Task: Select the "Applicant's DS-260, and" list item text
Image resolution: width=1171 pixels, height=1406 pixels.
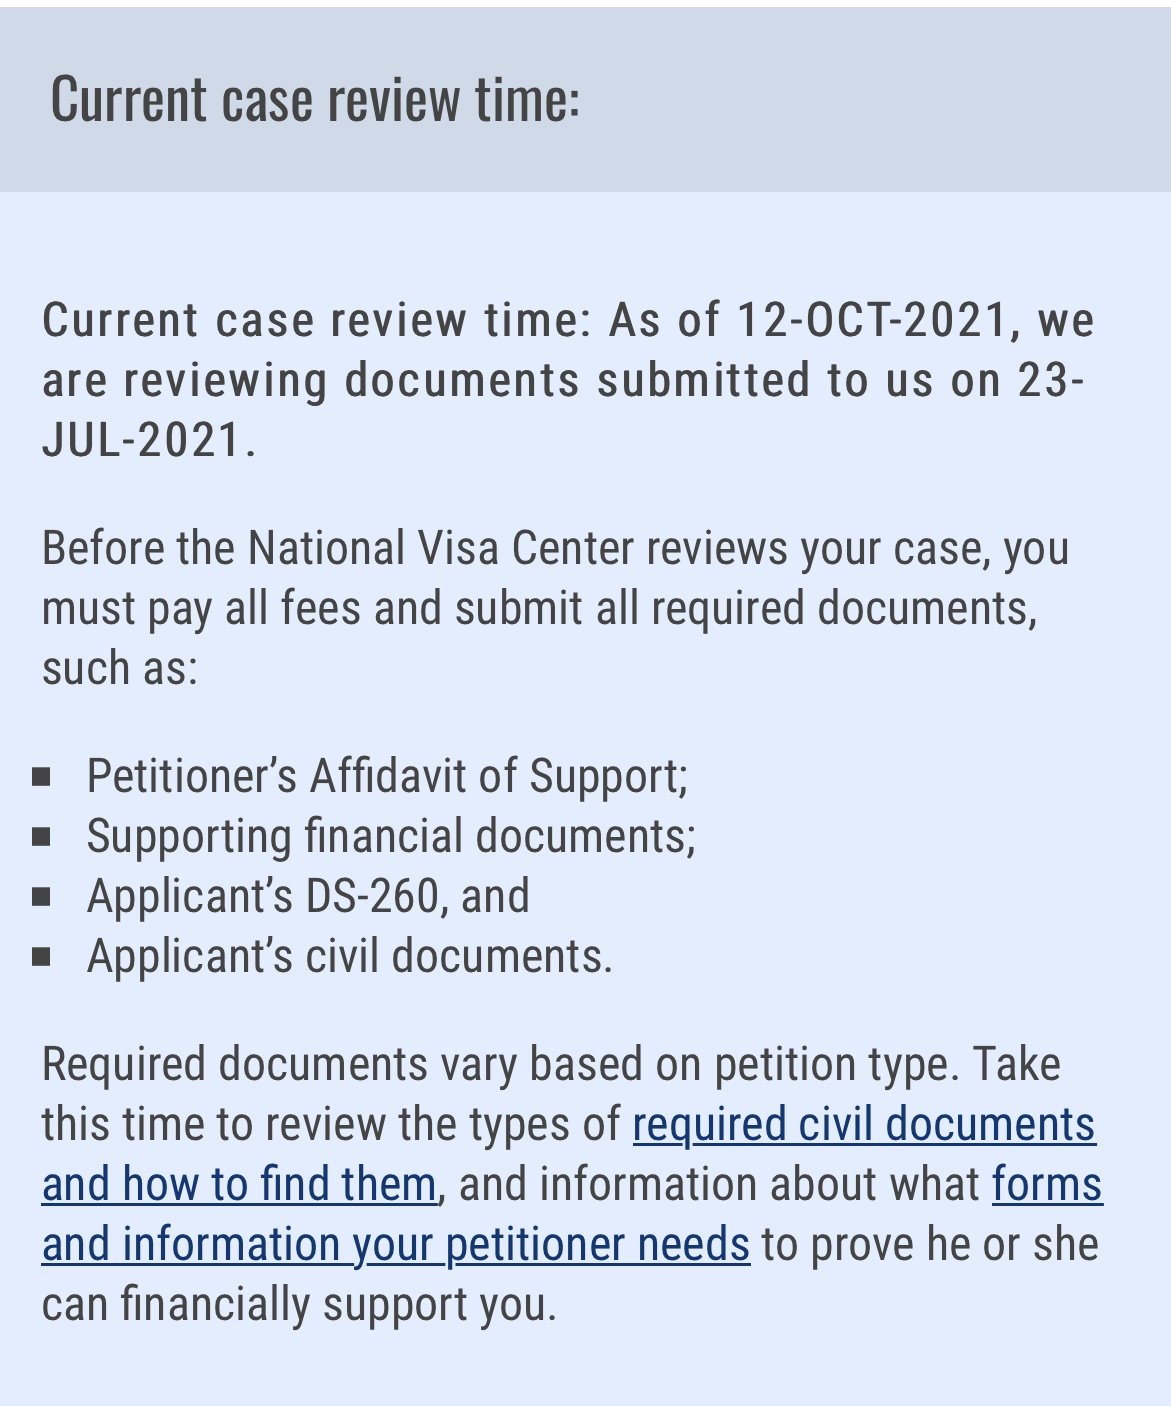Action: [308, 896]
